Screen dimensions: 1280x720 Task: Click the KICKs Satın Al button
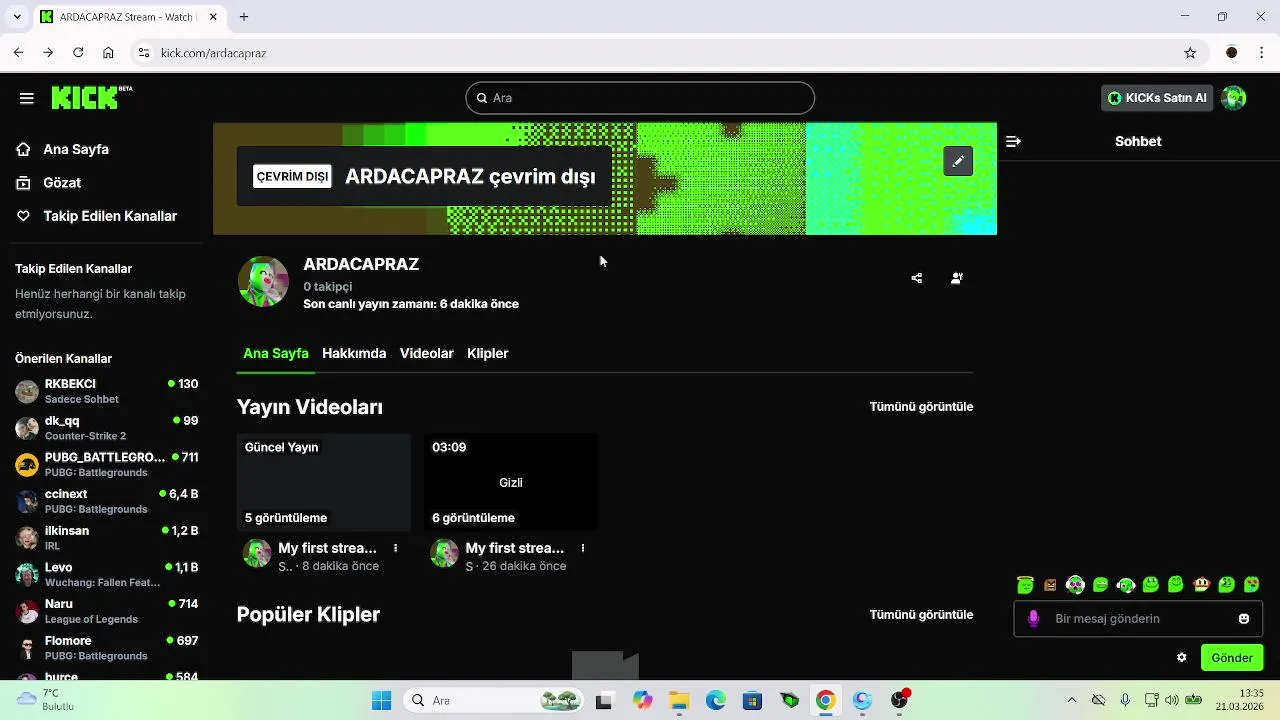point(1157,98)
